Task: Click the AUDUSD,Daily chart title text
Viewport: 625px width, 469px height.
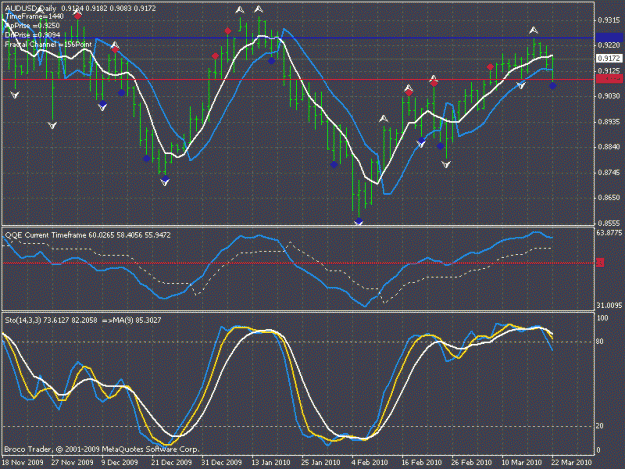Action: coord(31,8)
